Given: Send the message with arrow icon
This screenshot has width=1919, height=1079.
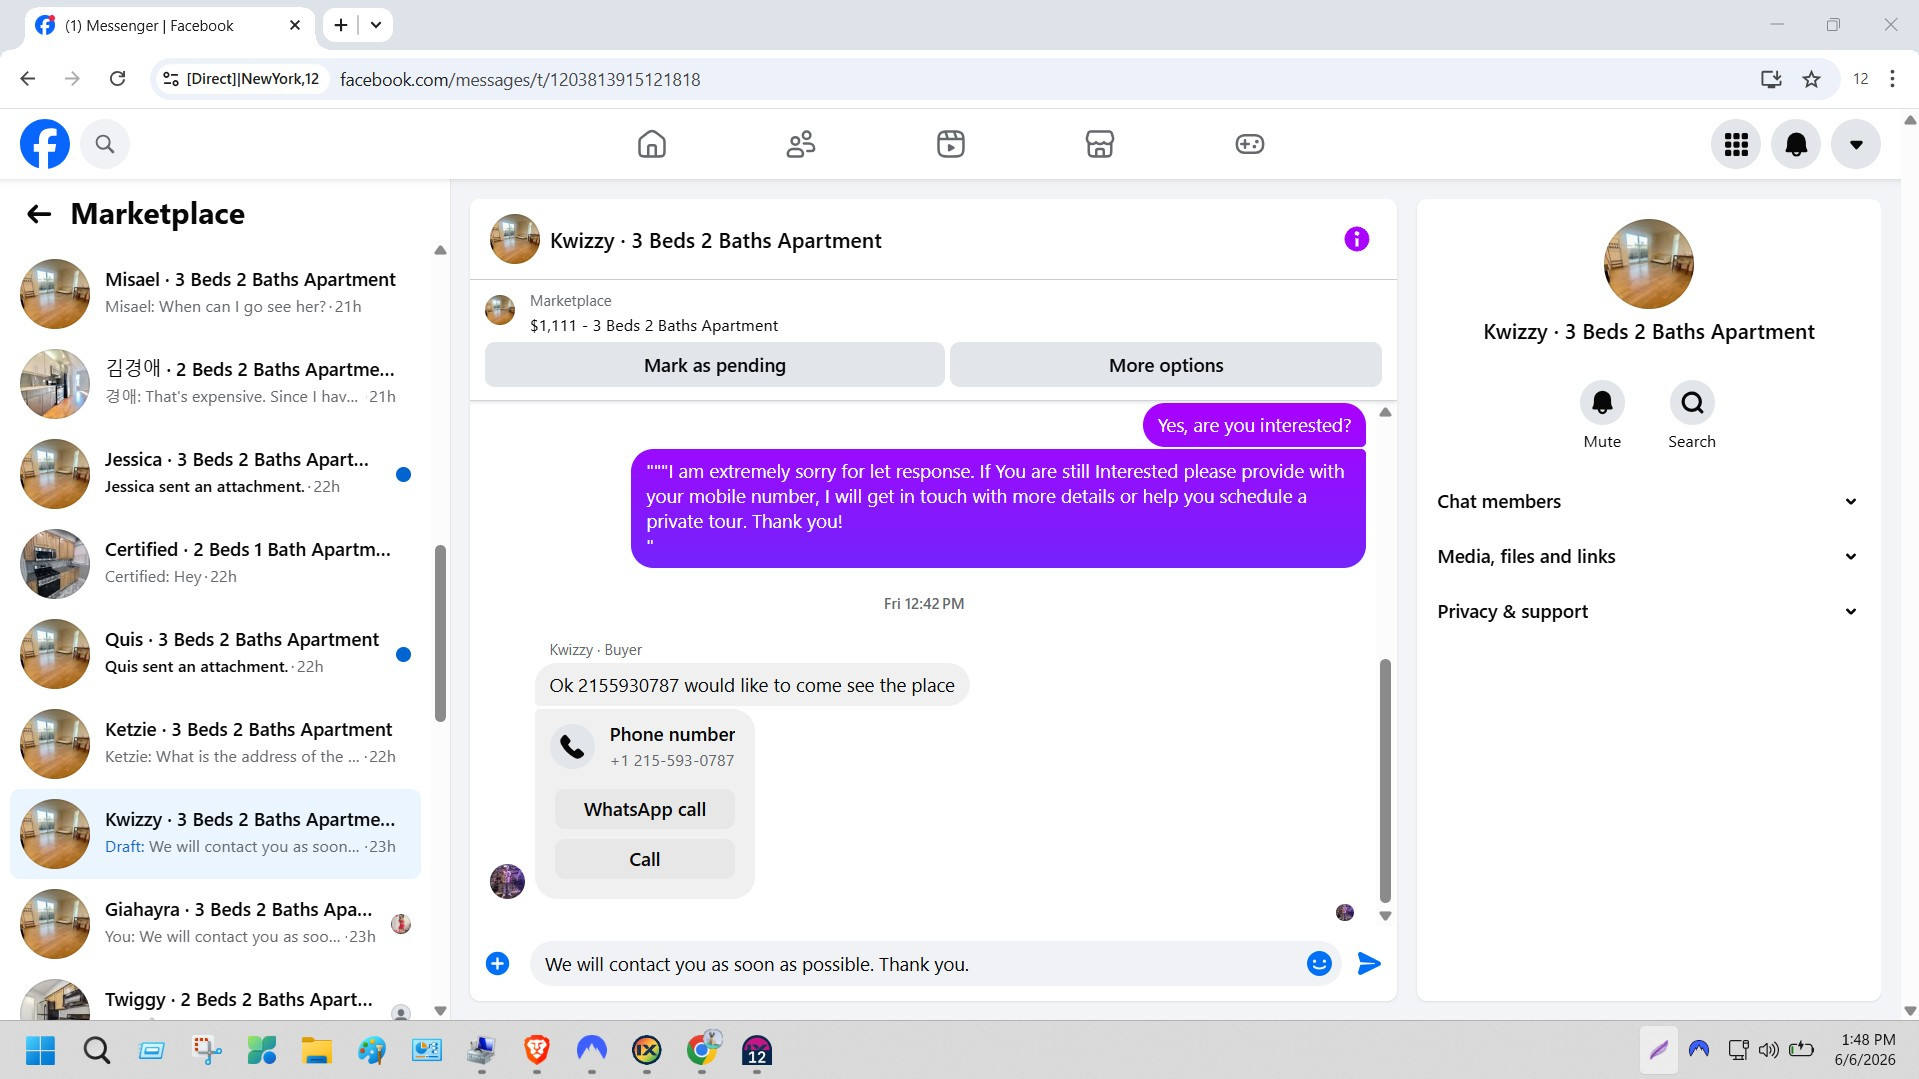Looking at the screenshot, I should 1369,963.
